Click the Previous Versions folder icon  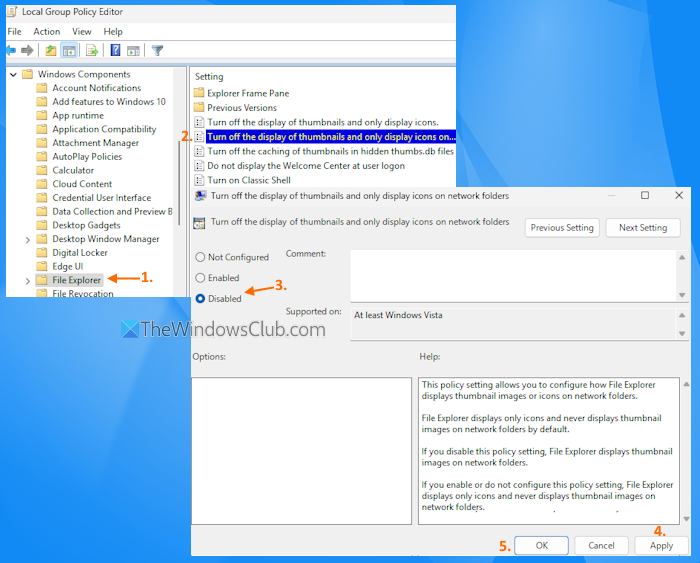click(199, 107)
